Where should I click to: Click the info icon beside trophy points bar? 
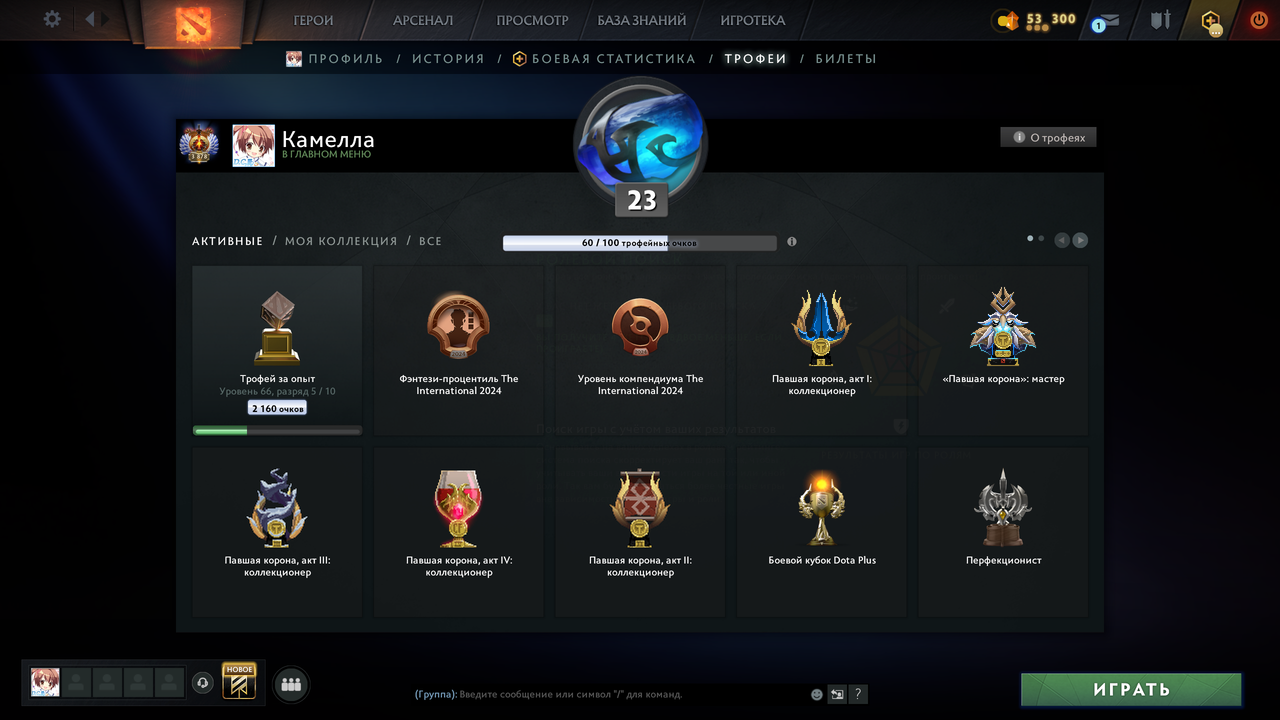coord(792,242)
